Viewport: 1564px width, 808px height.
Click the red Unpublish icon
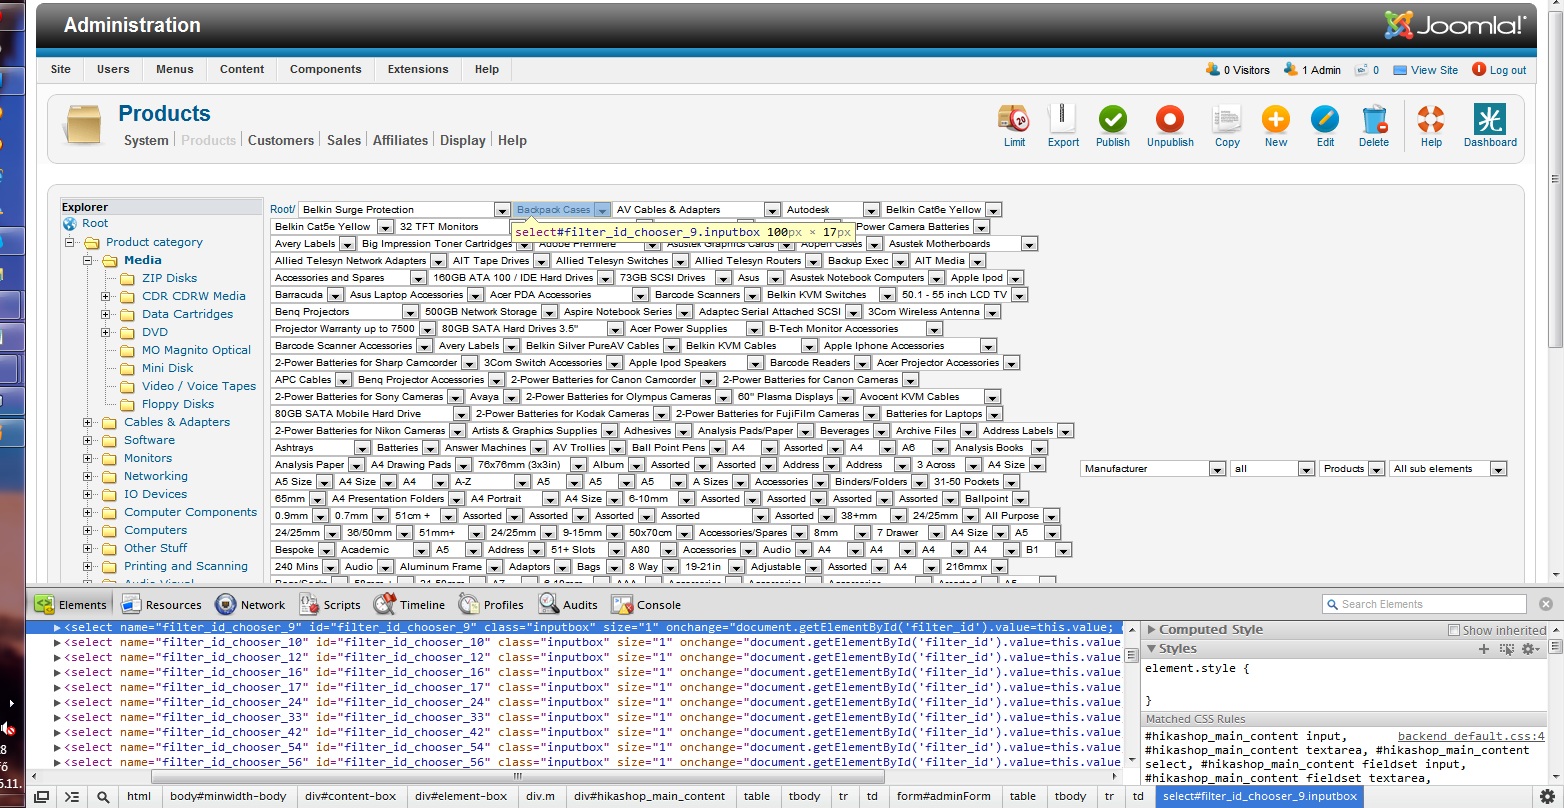click(1170, 119)
